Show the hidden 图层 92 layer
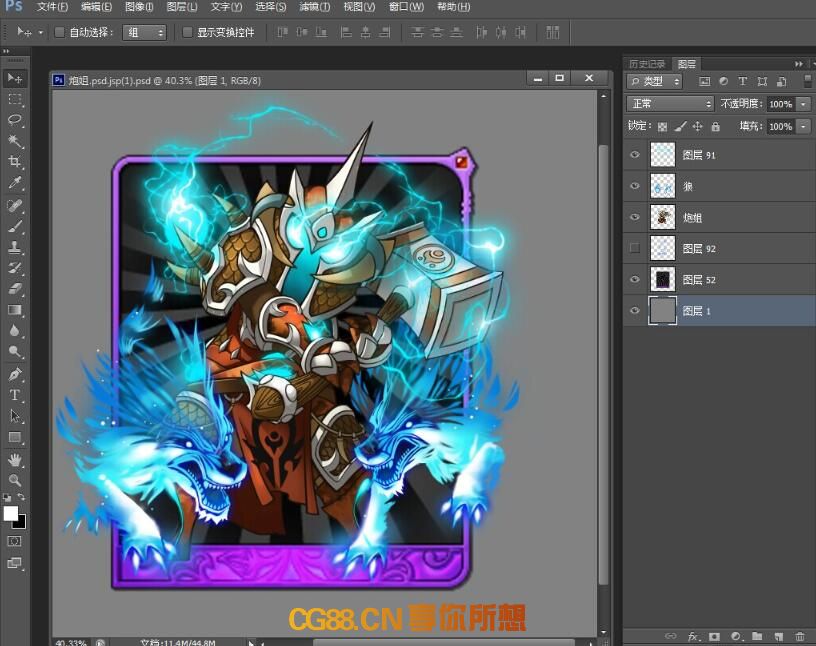816x646 pixels. tap(635, 248)
